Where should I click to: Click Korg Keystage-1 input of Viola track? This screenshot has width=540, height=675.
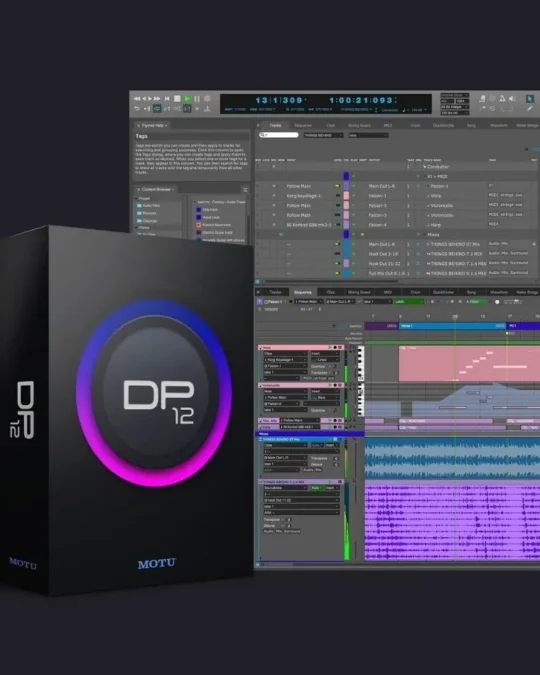[x=304, y=196]
